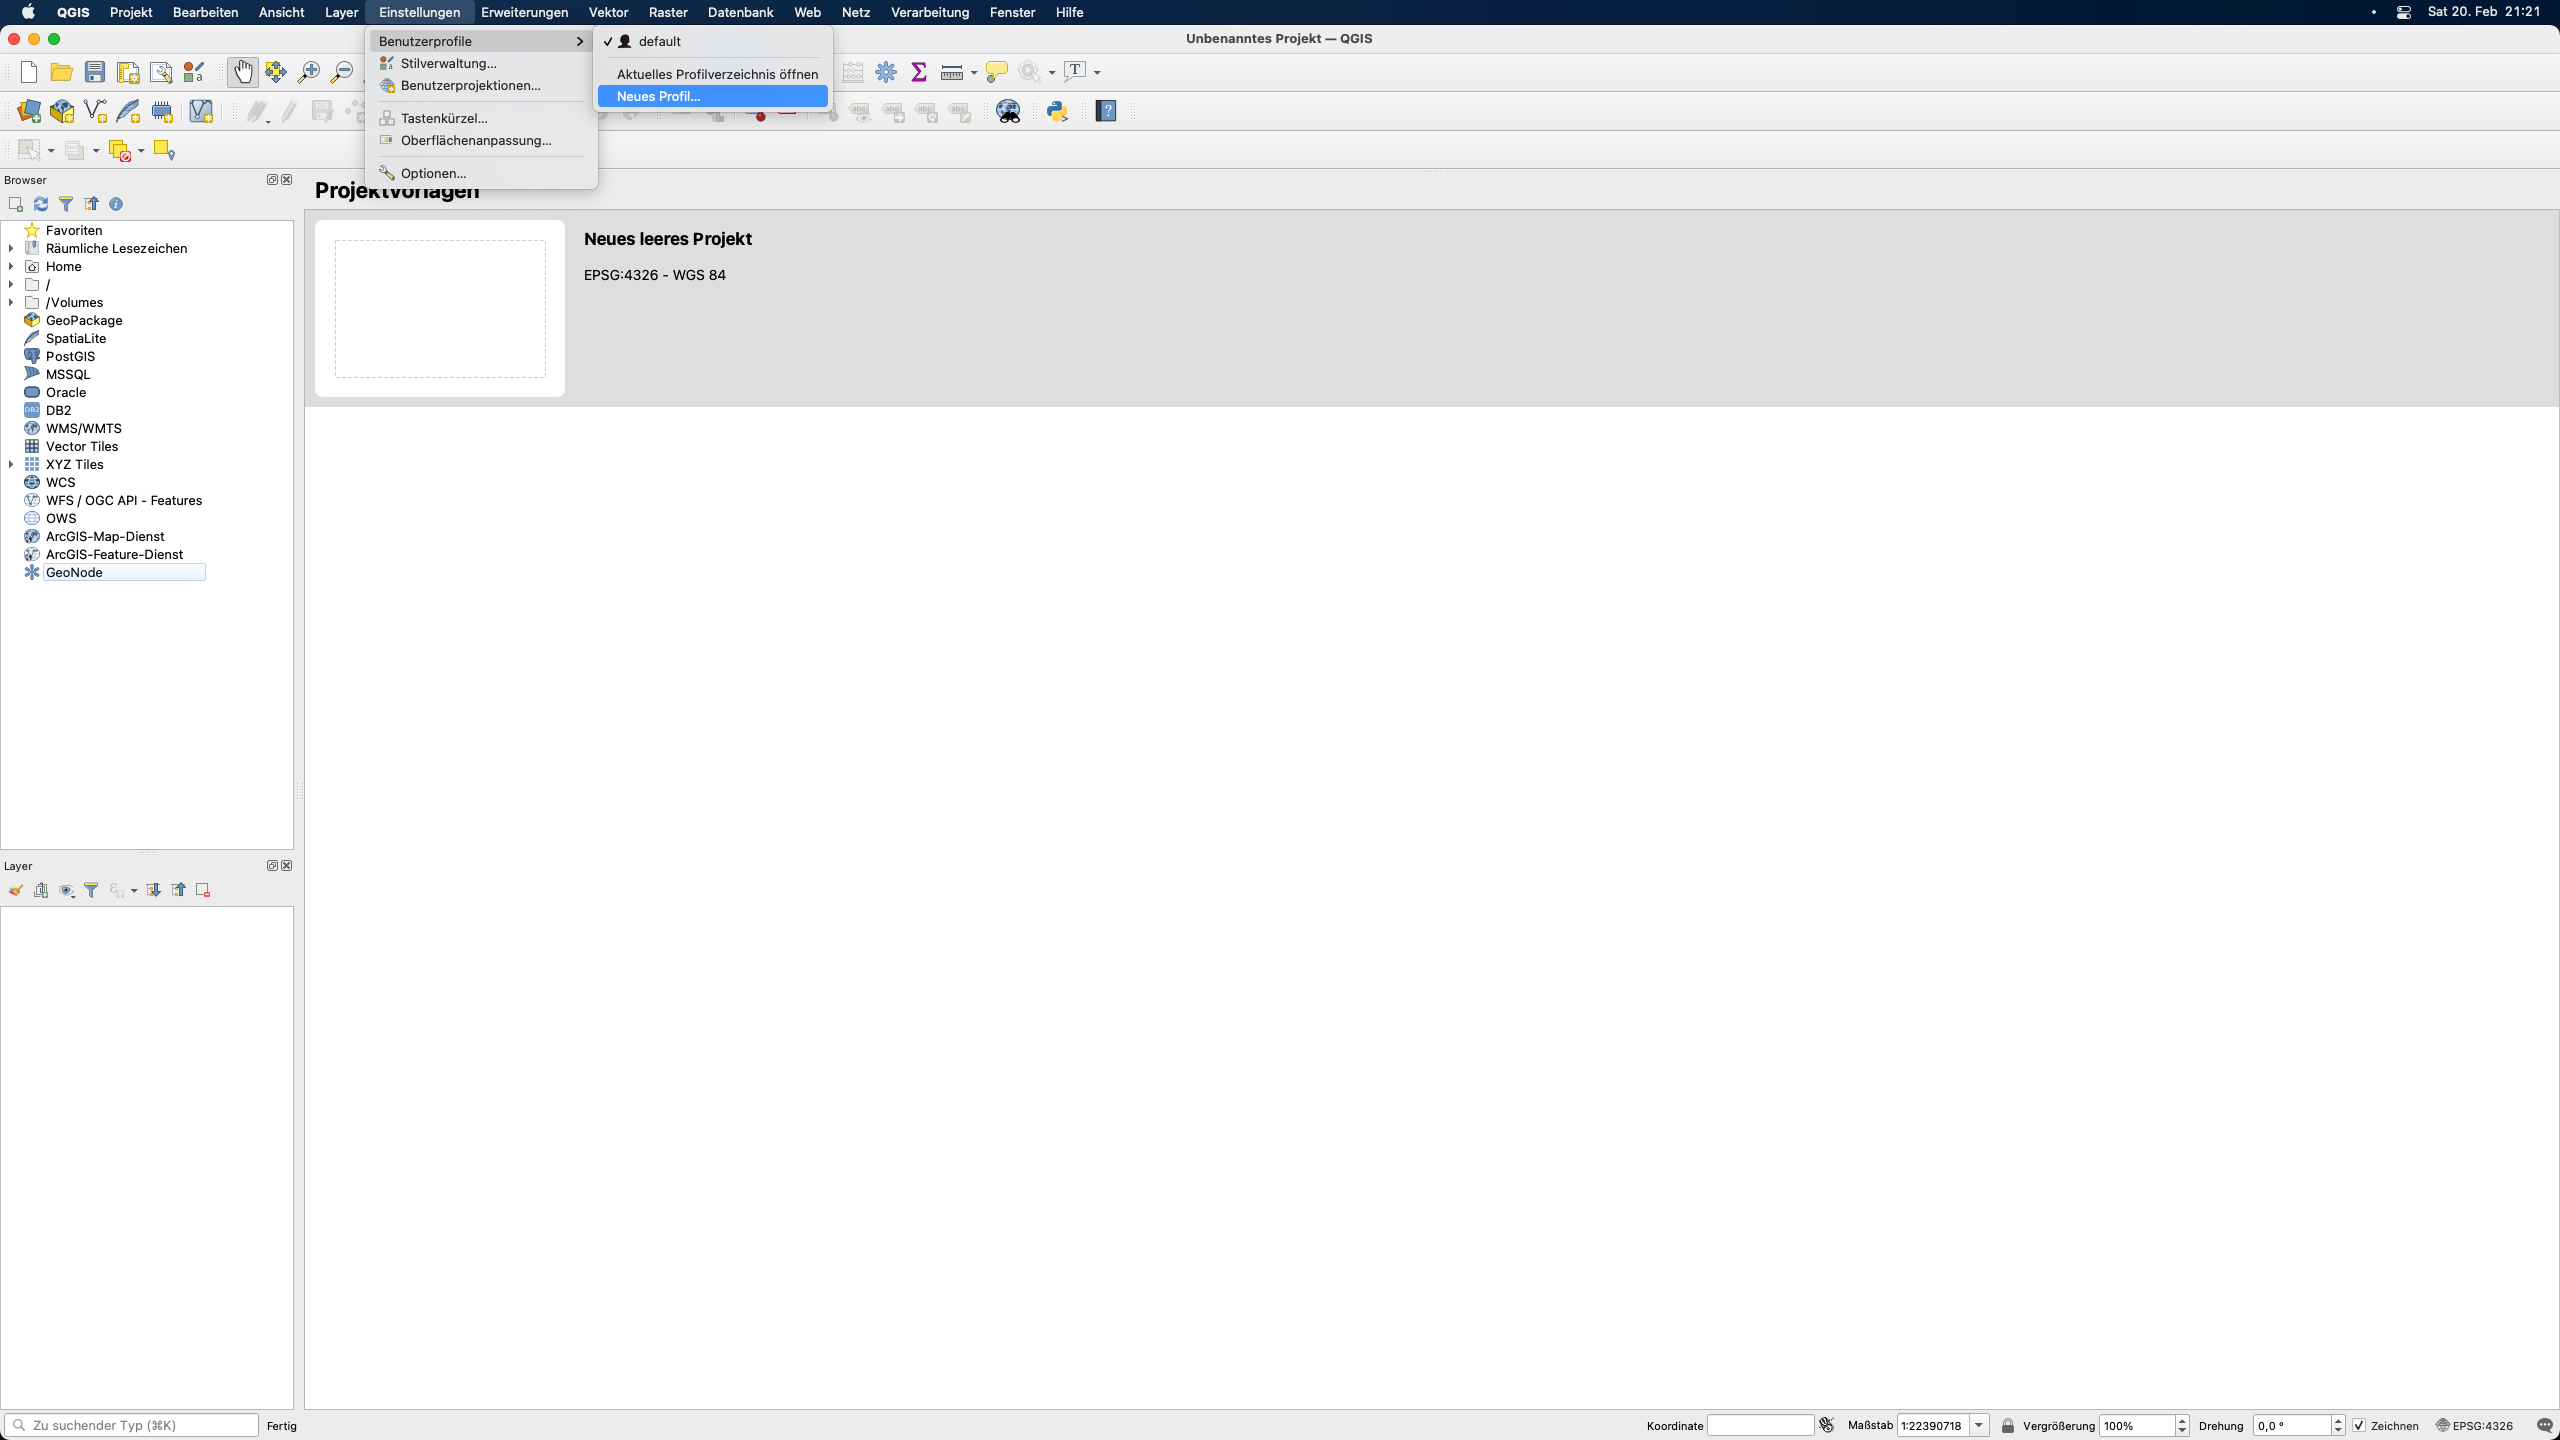Choose Neues Profil… menu entry

pos(713,96)
